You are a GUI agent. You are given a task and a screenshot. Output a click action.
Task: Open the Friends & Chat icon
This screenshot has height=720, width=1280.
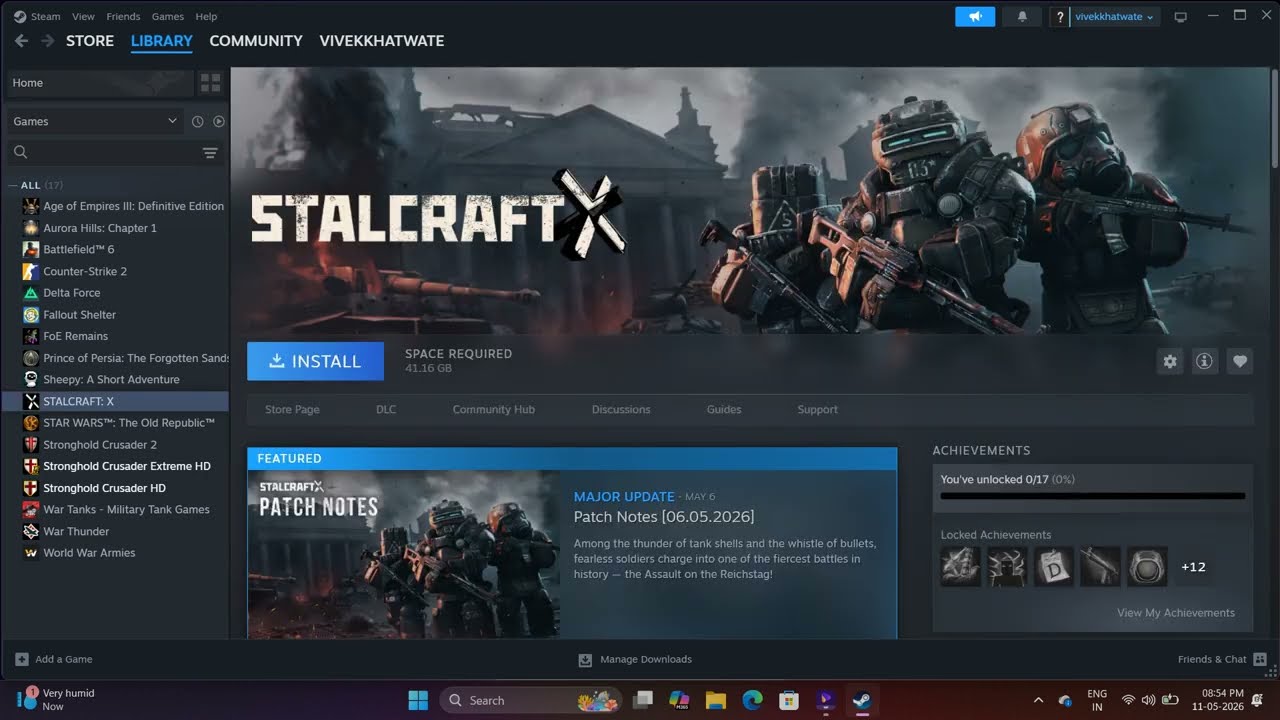[1260, 659]
